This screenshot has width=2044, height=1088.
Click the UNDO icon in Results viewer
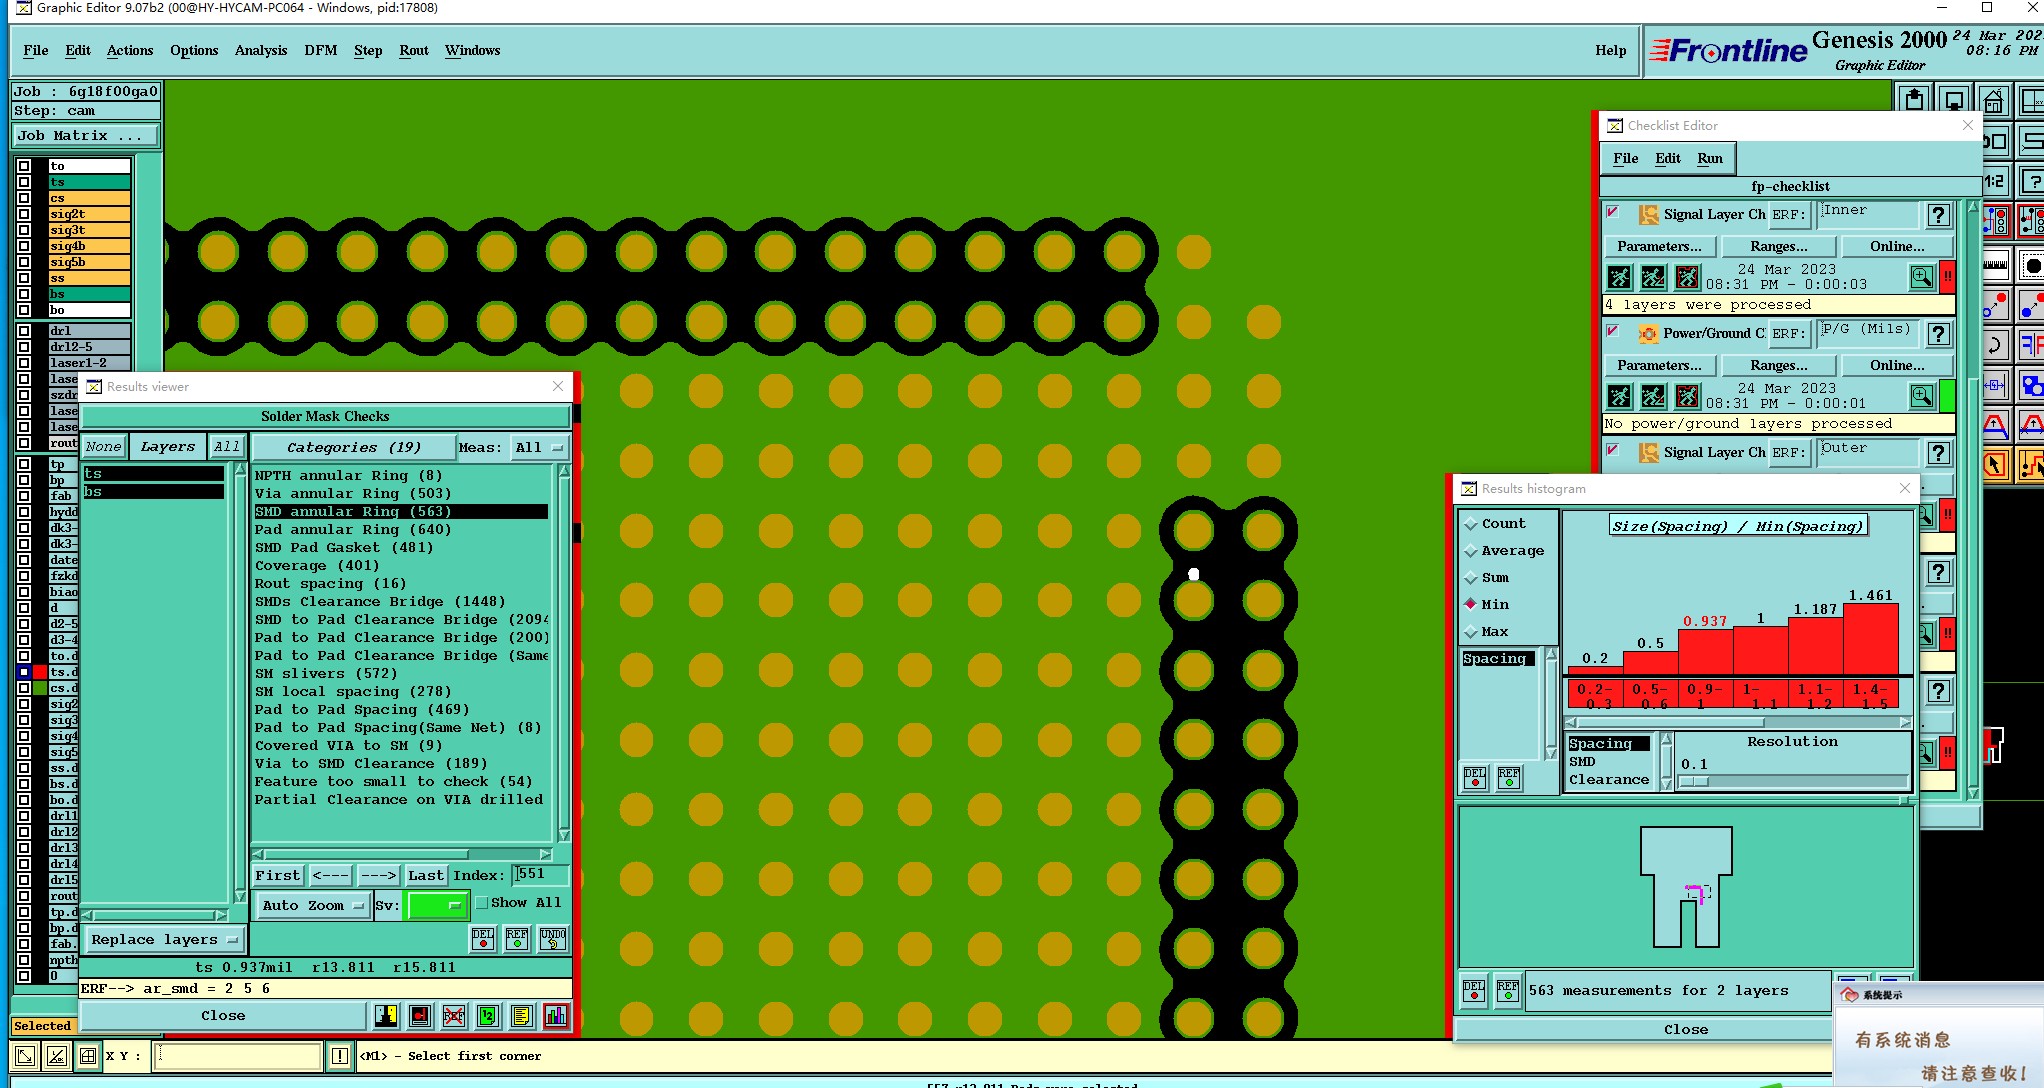553,938
